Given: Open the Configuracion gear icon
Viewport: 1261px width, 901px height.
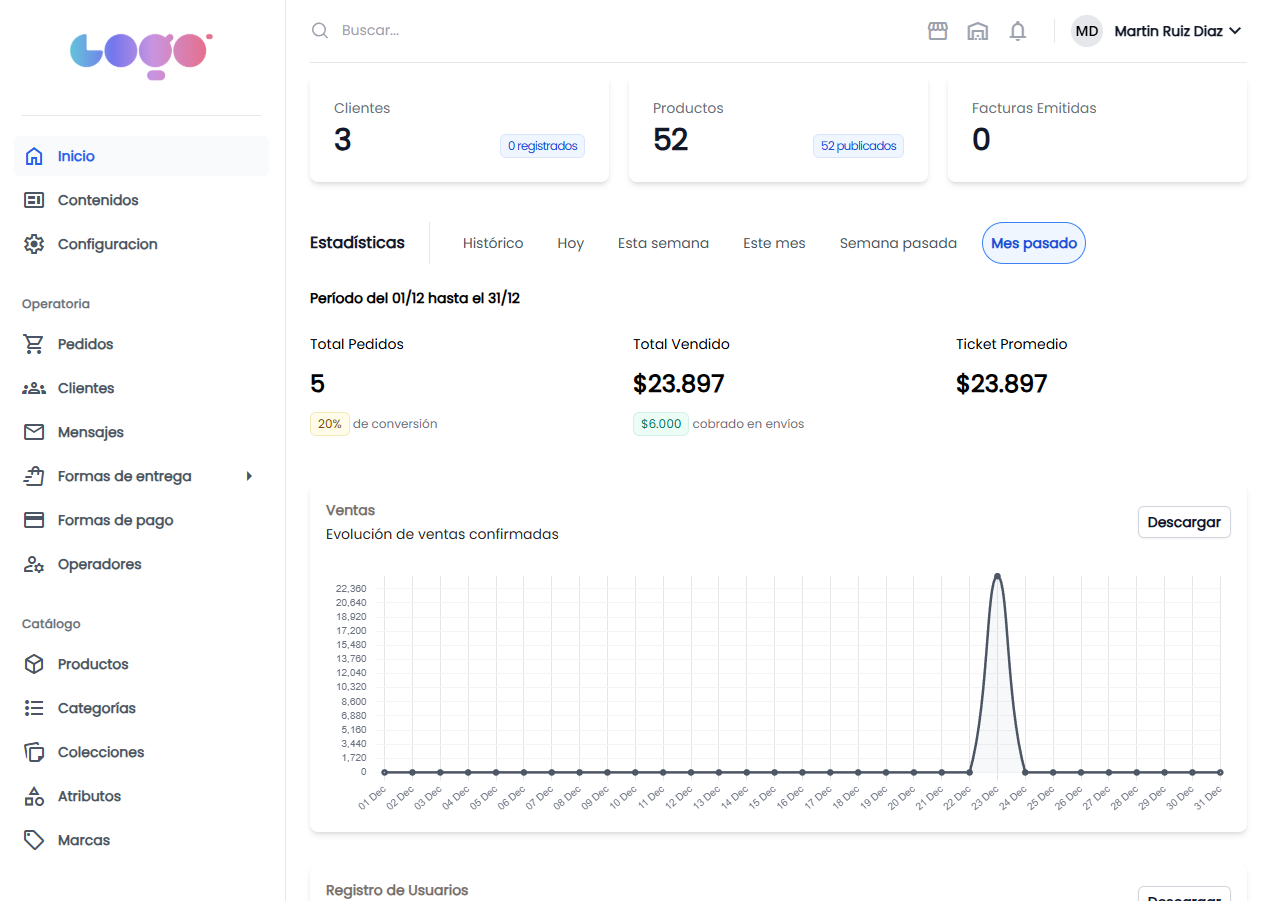Looking at the screenshot, I should (x=34, y=244).
